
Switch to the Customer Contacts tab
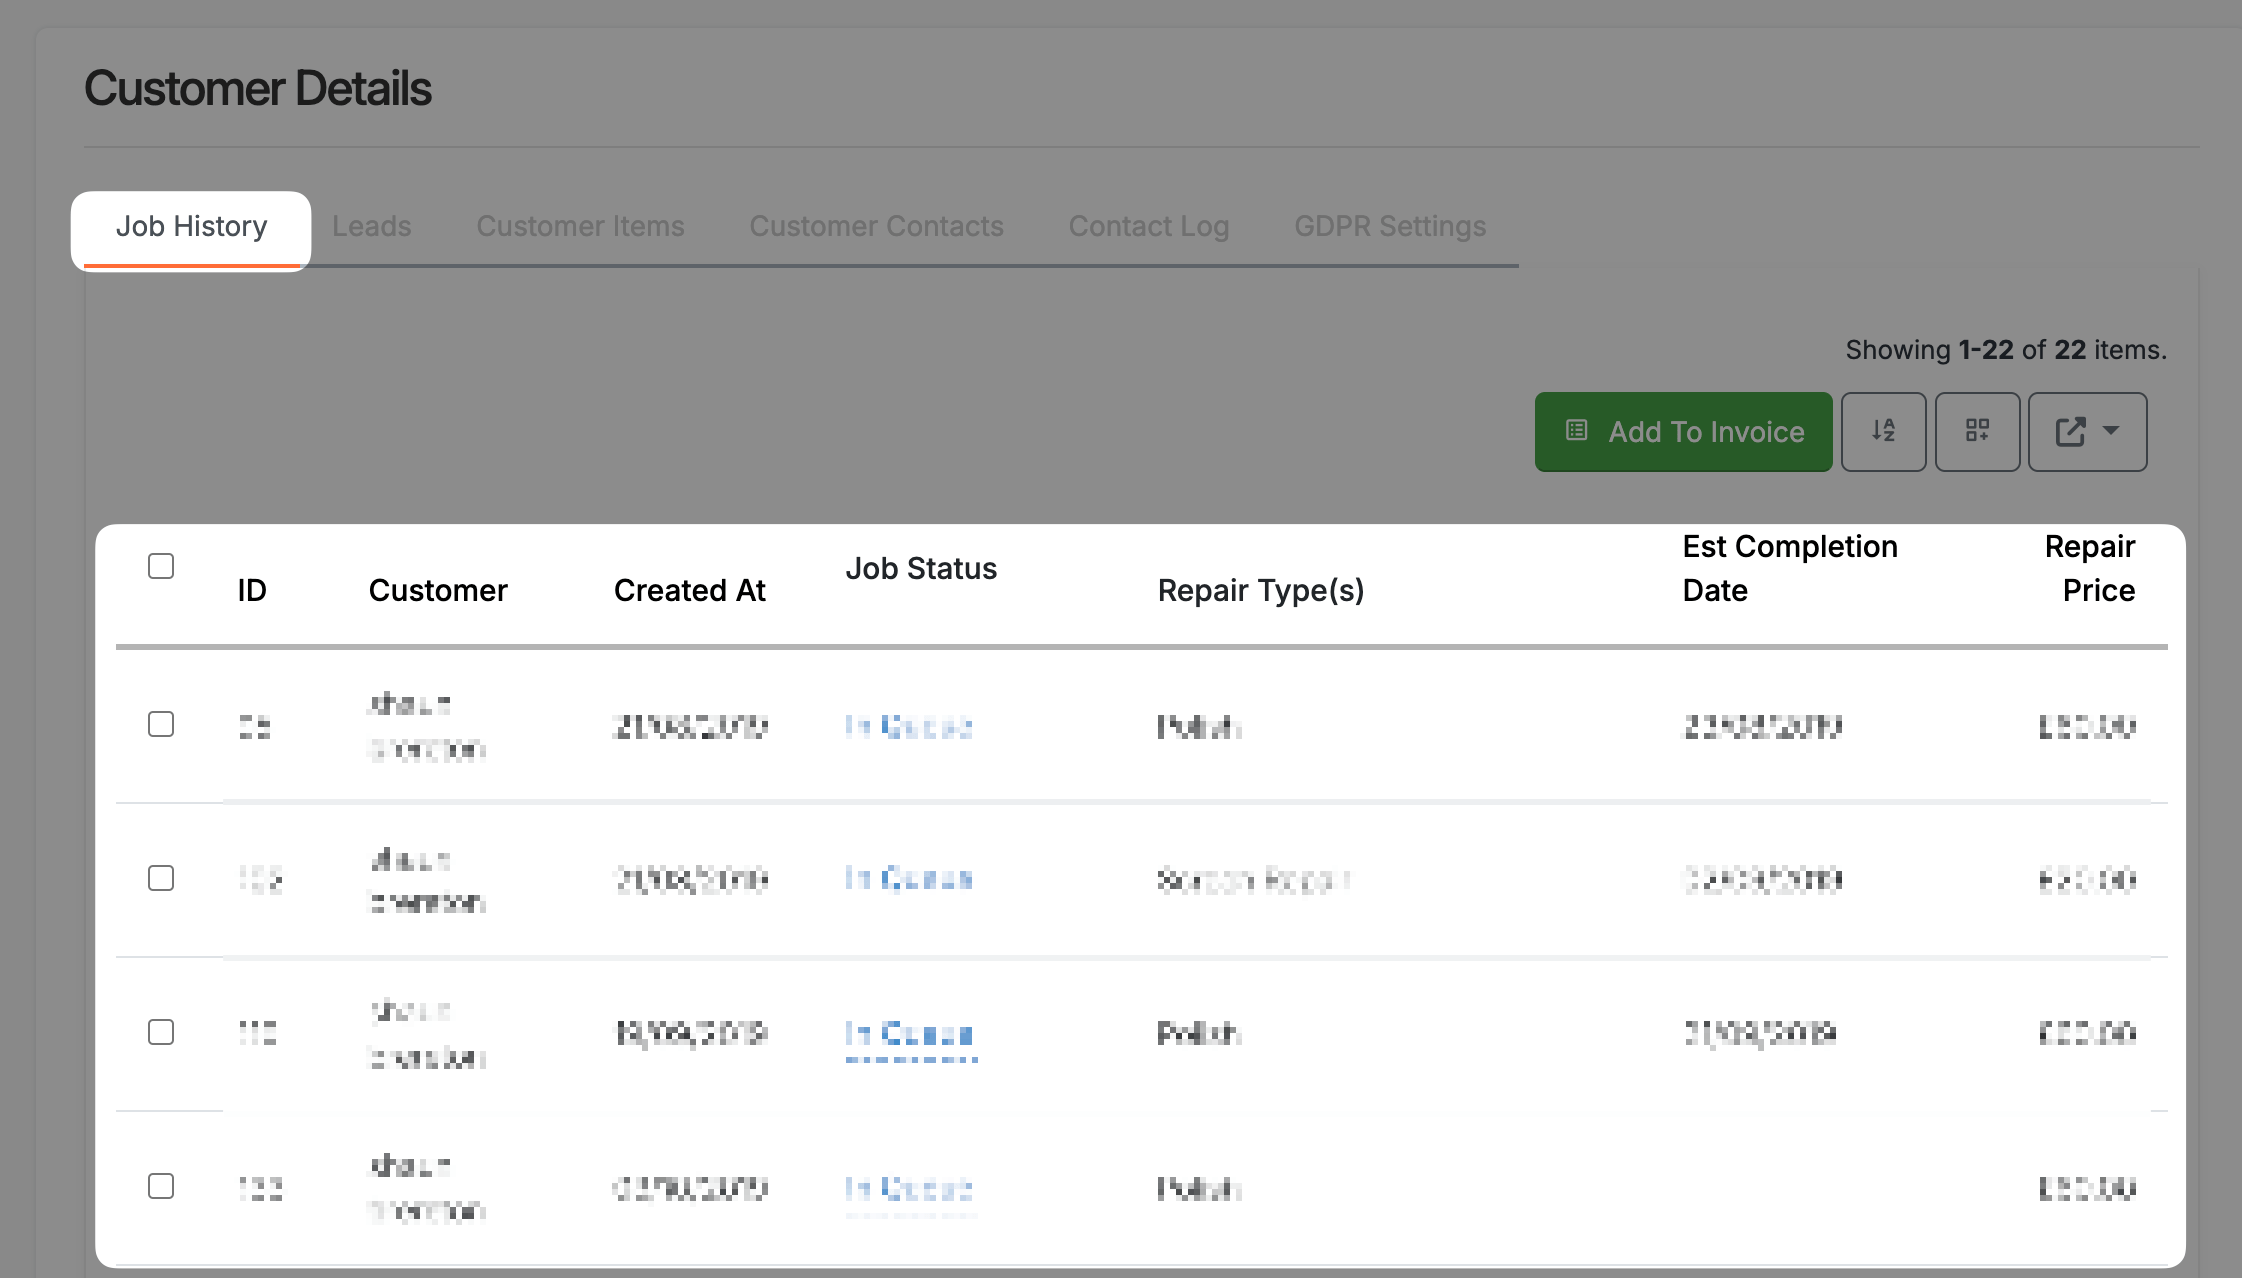coord(877,226)
